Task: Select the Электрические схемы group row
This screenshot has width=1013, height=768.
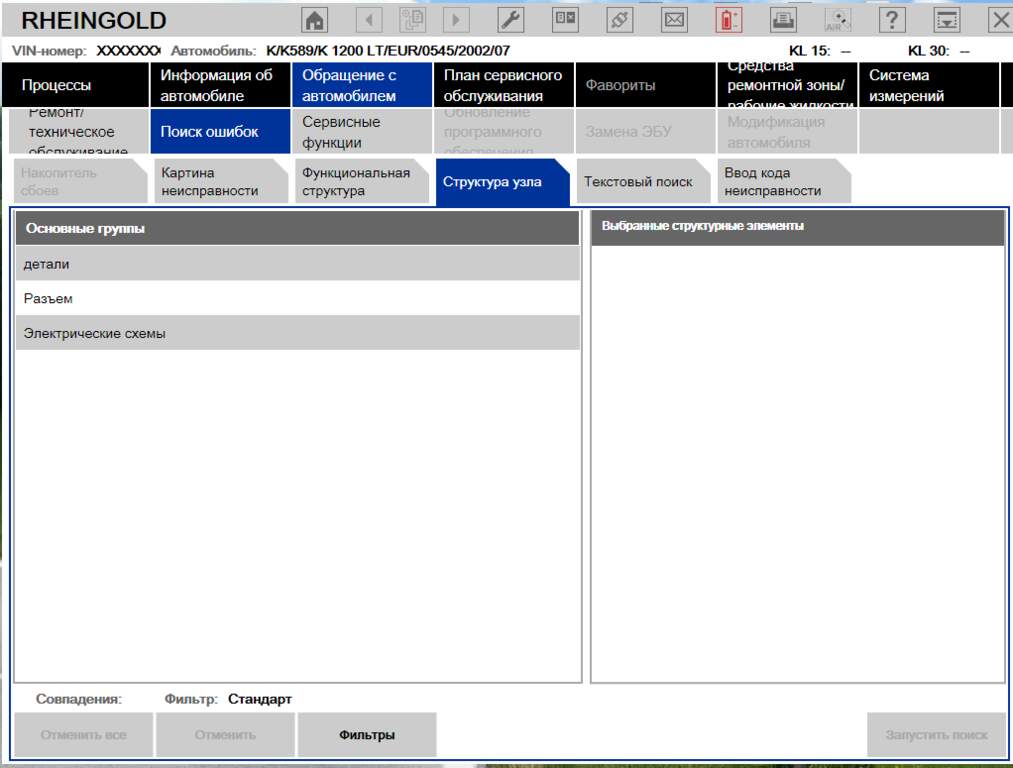Action: pos(297,334)
